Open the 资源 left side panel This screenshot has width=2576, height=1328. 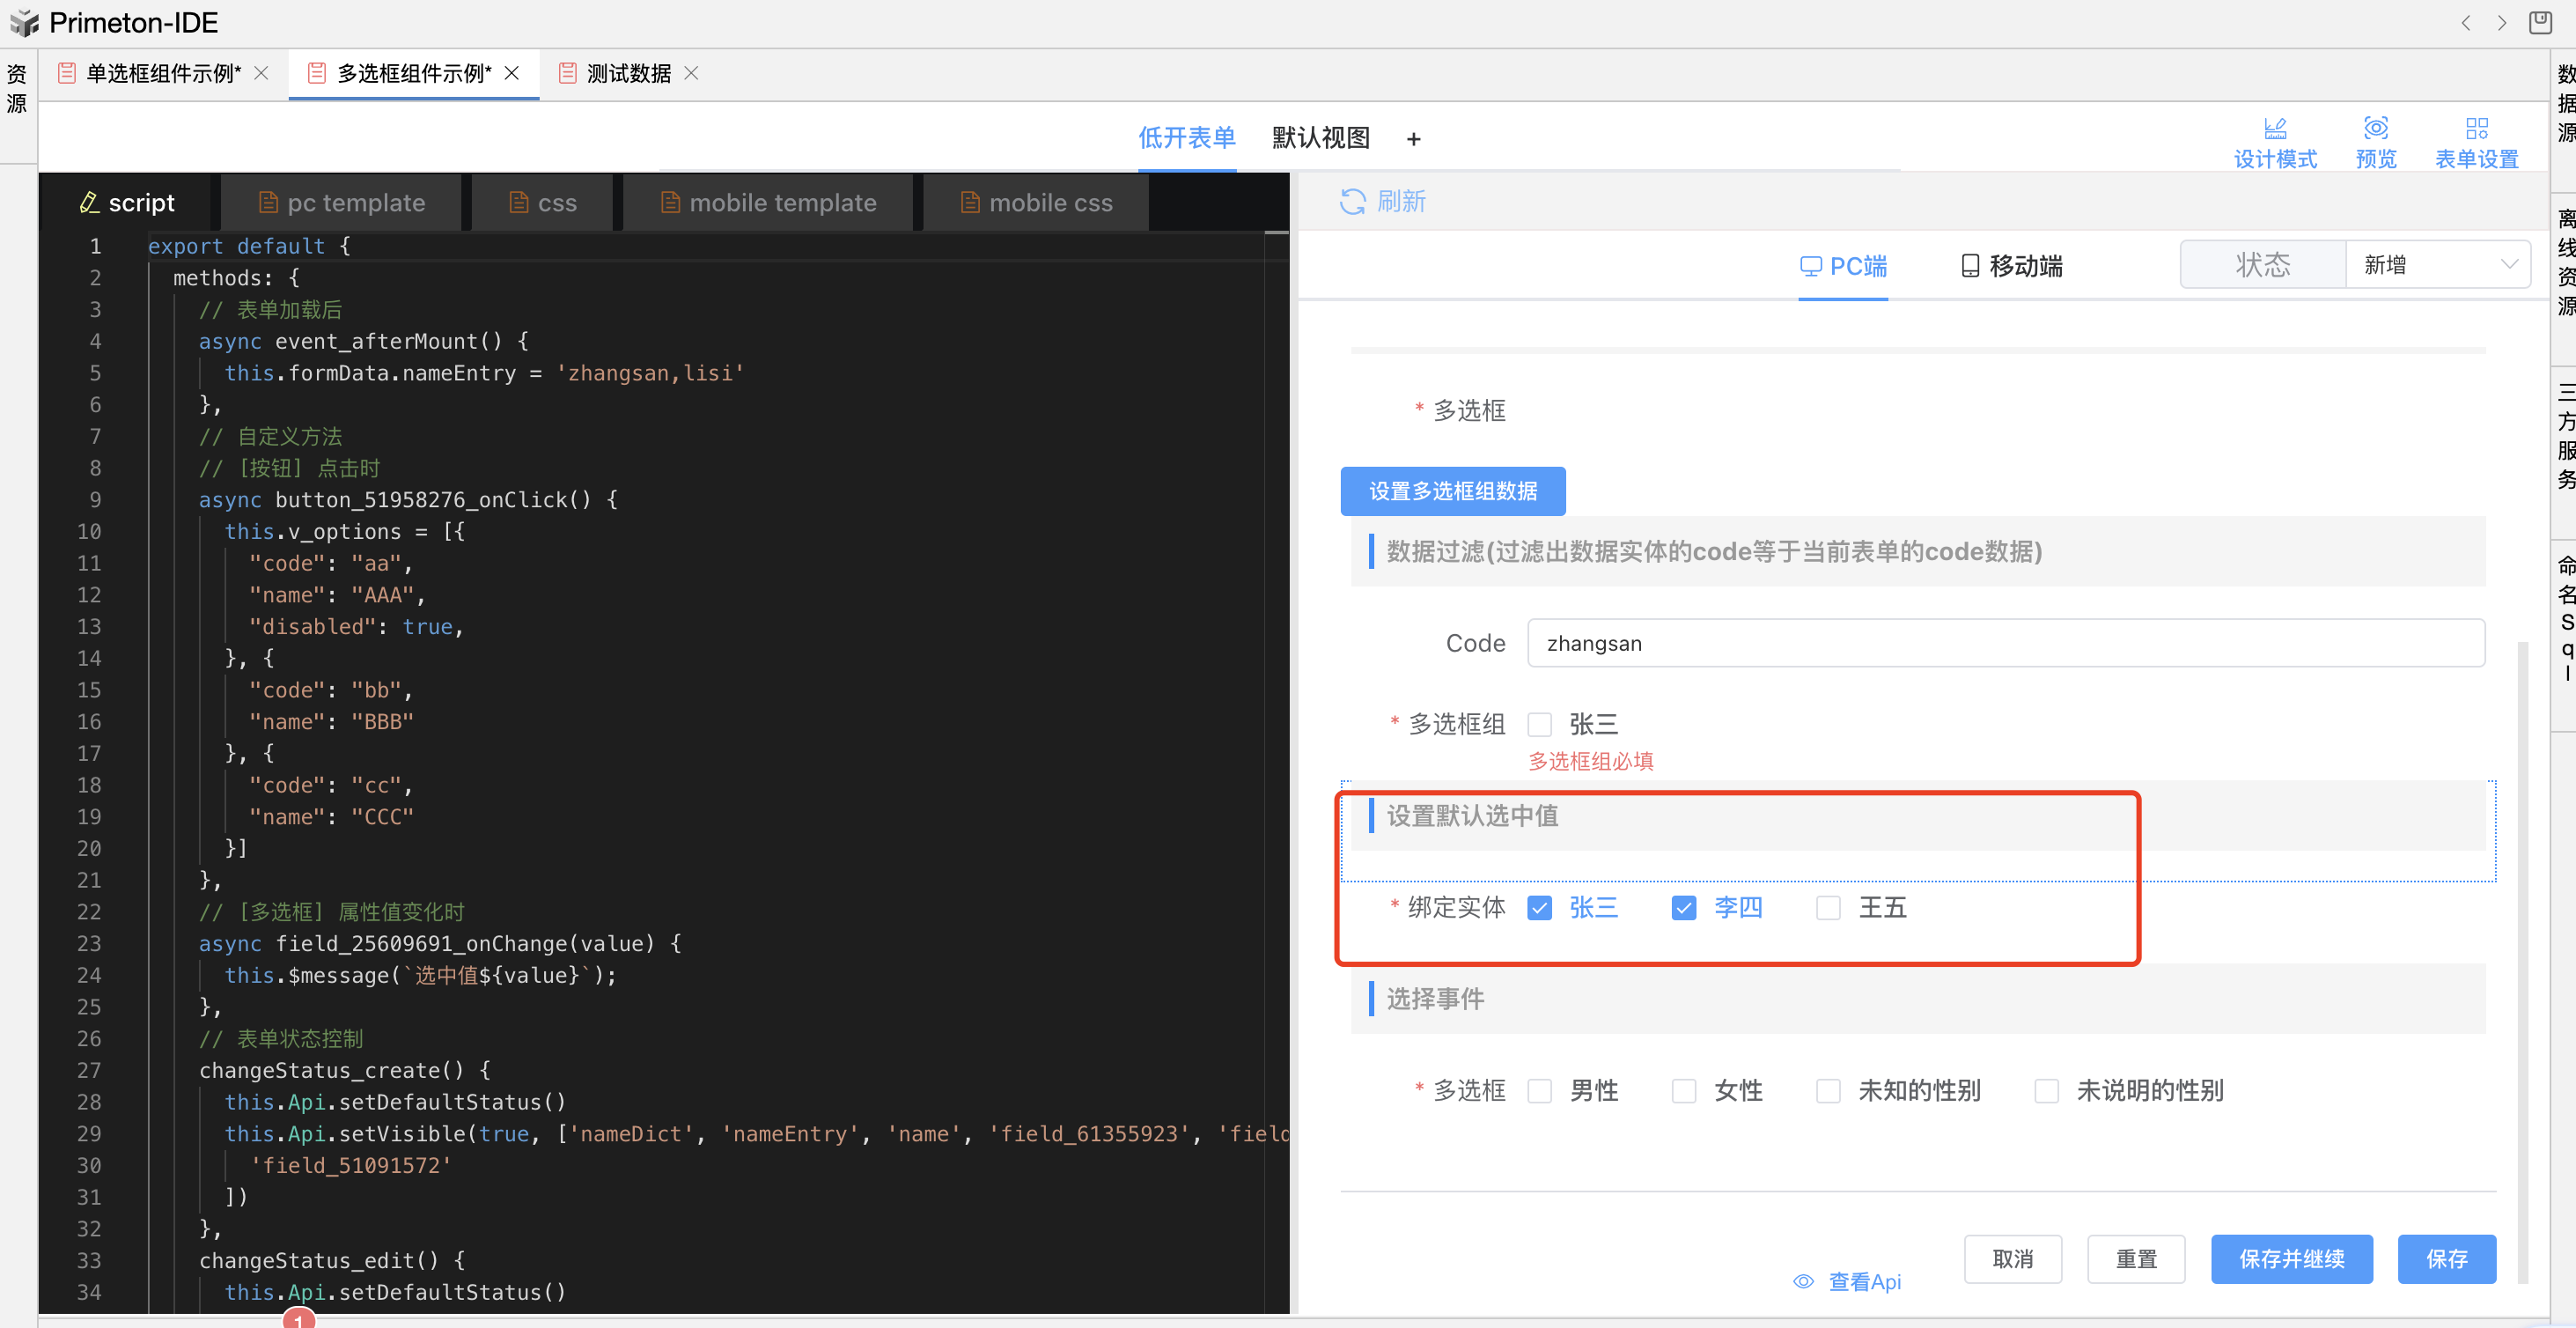[17, 88]
